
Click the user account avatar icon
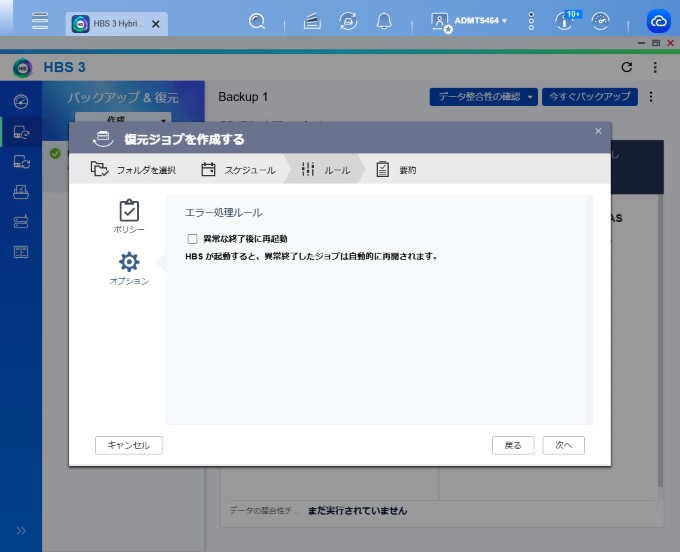pyautogui.click(x=441, y=22)
